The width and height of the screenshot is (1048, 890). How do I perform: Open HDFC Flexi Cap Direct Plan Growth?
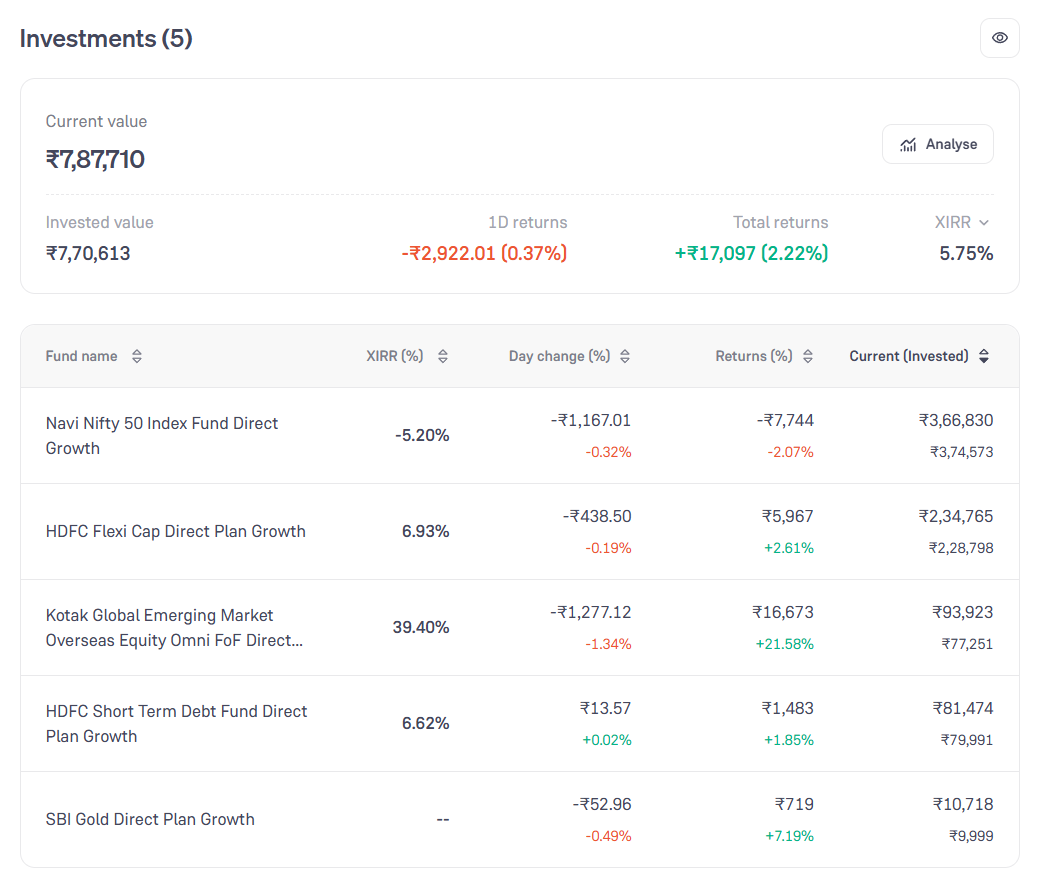pos(520,532)
